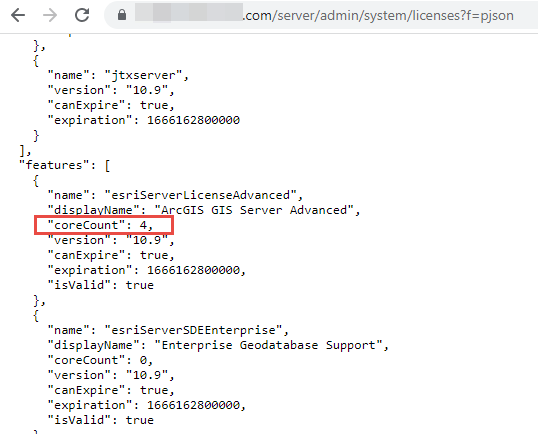Click jtxserver expiration 1666162800000 value
538x434 pixels.
point(194,120)
